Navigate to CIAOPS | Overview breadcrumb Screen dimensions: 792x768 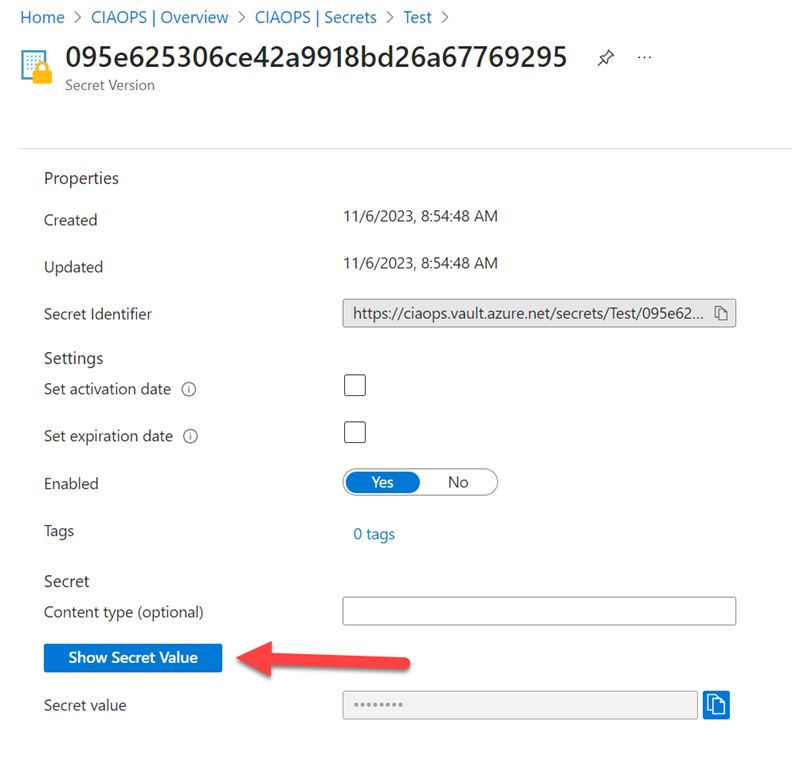(161, 17)
